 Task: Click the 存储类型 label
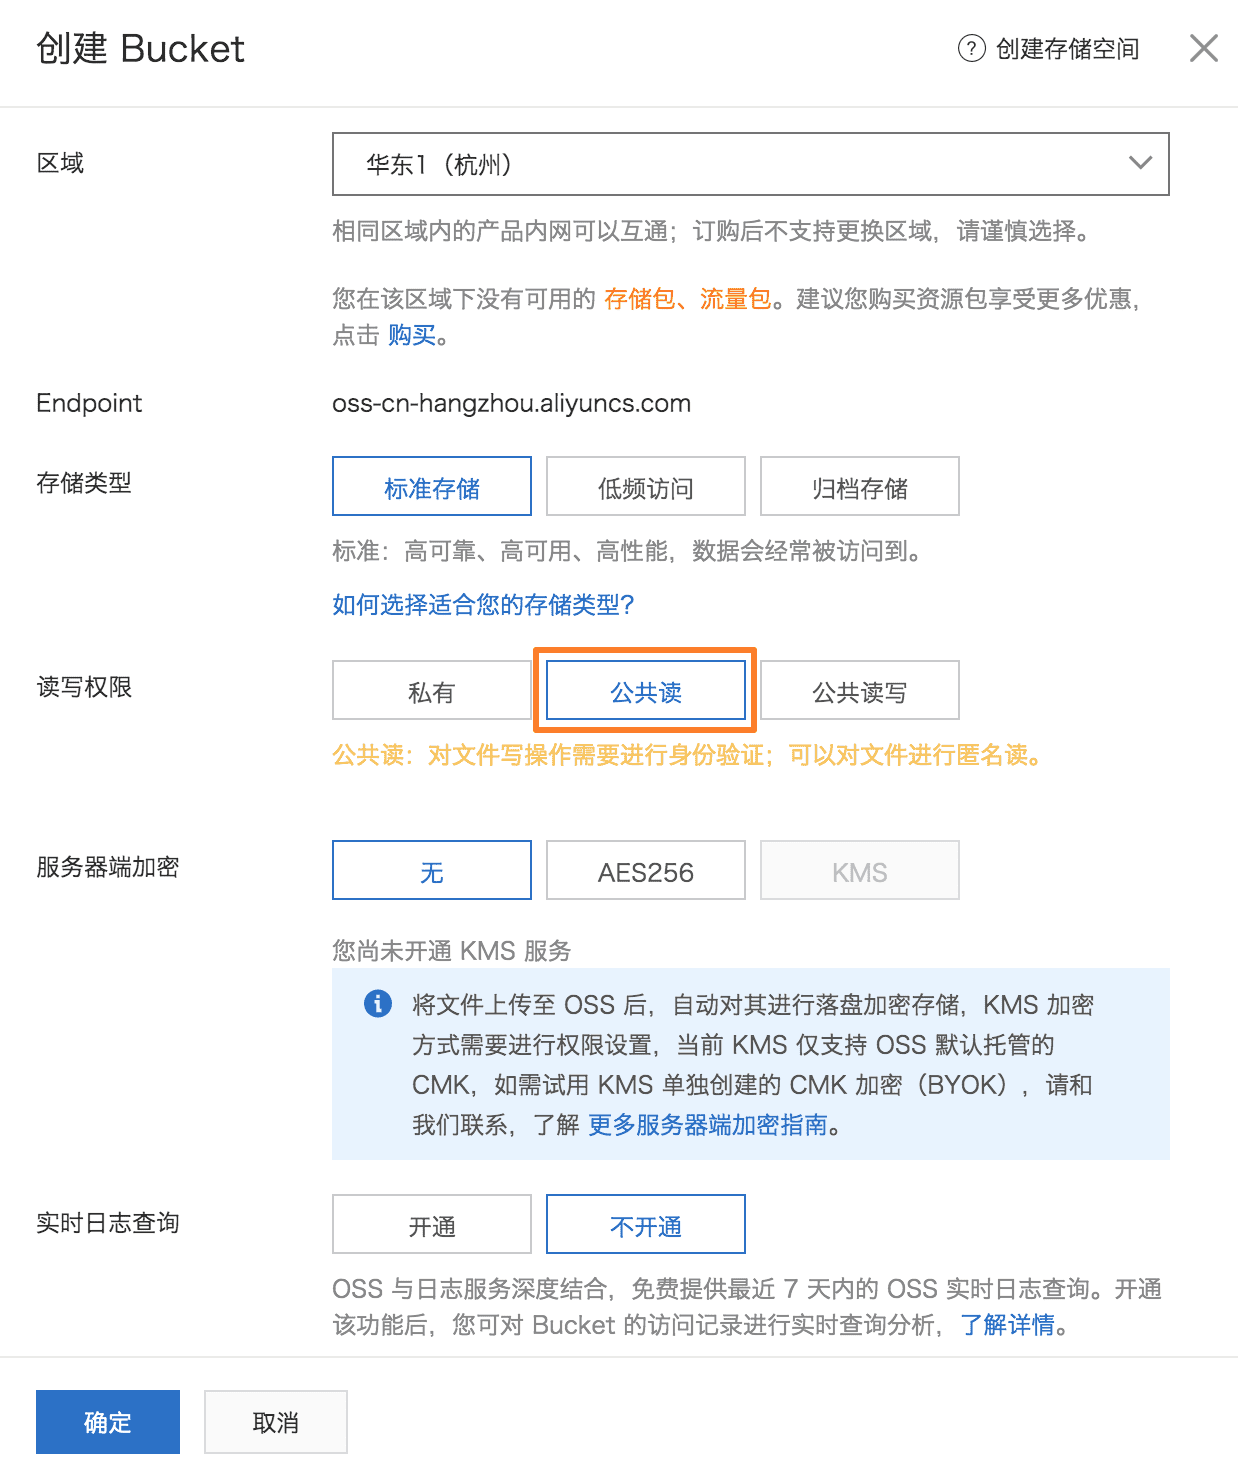(84, 483)
